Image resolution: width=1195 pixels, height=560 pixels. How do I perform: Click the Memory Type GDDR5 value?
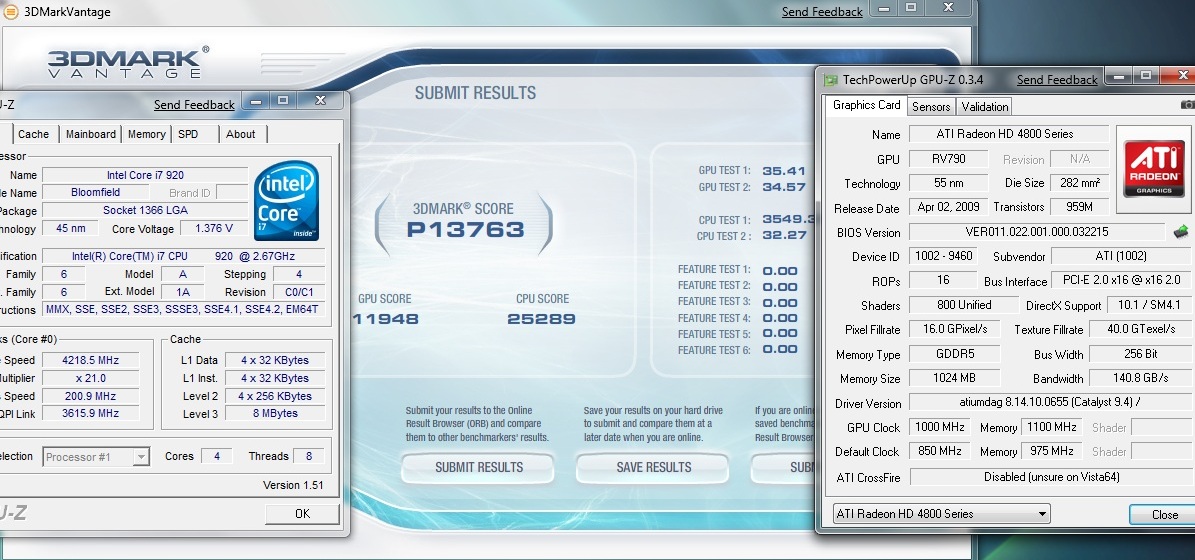tap(953, 354)
